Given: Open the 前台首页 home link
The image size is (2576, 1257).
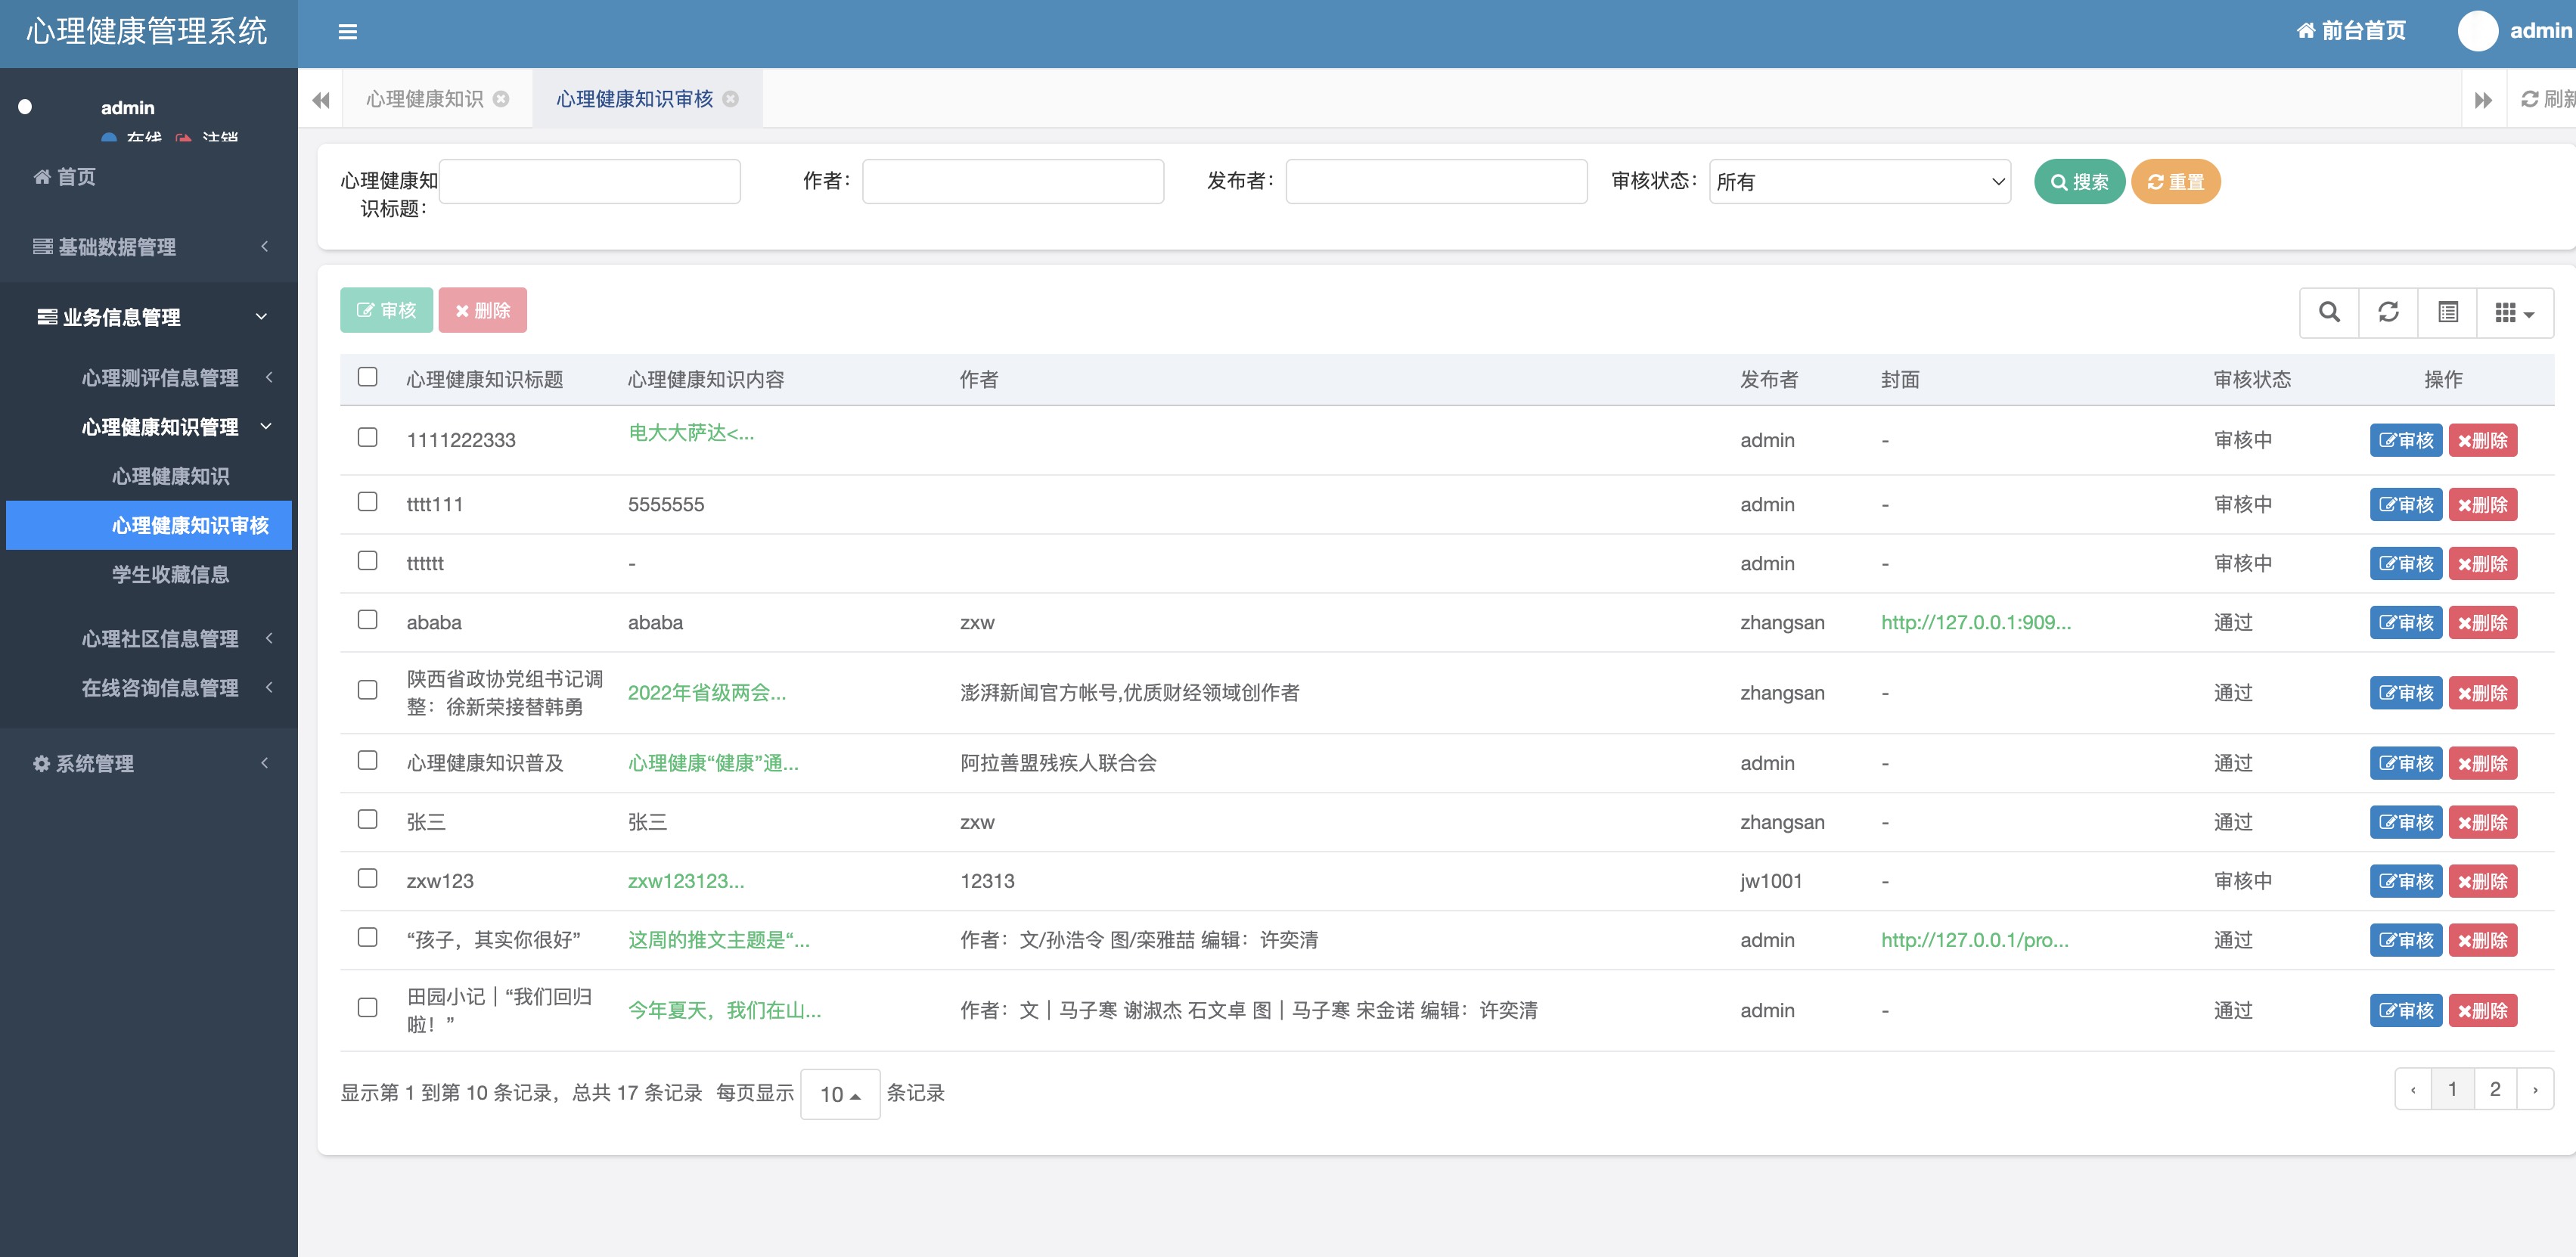Looking at the screenshot, I should (2351, 31).
